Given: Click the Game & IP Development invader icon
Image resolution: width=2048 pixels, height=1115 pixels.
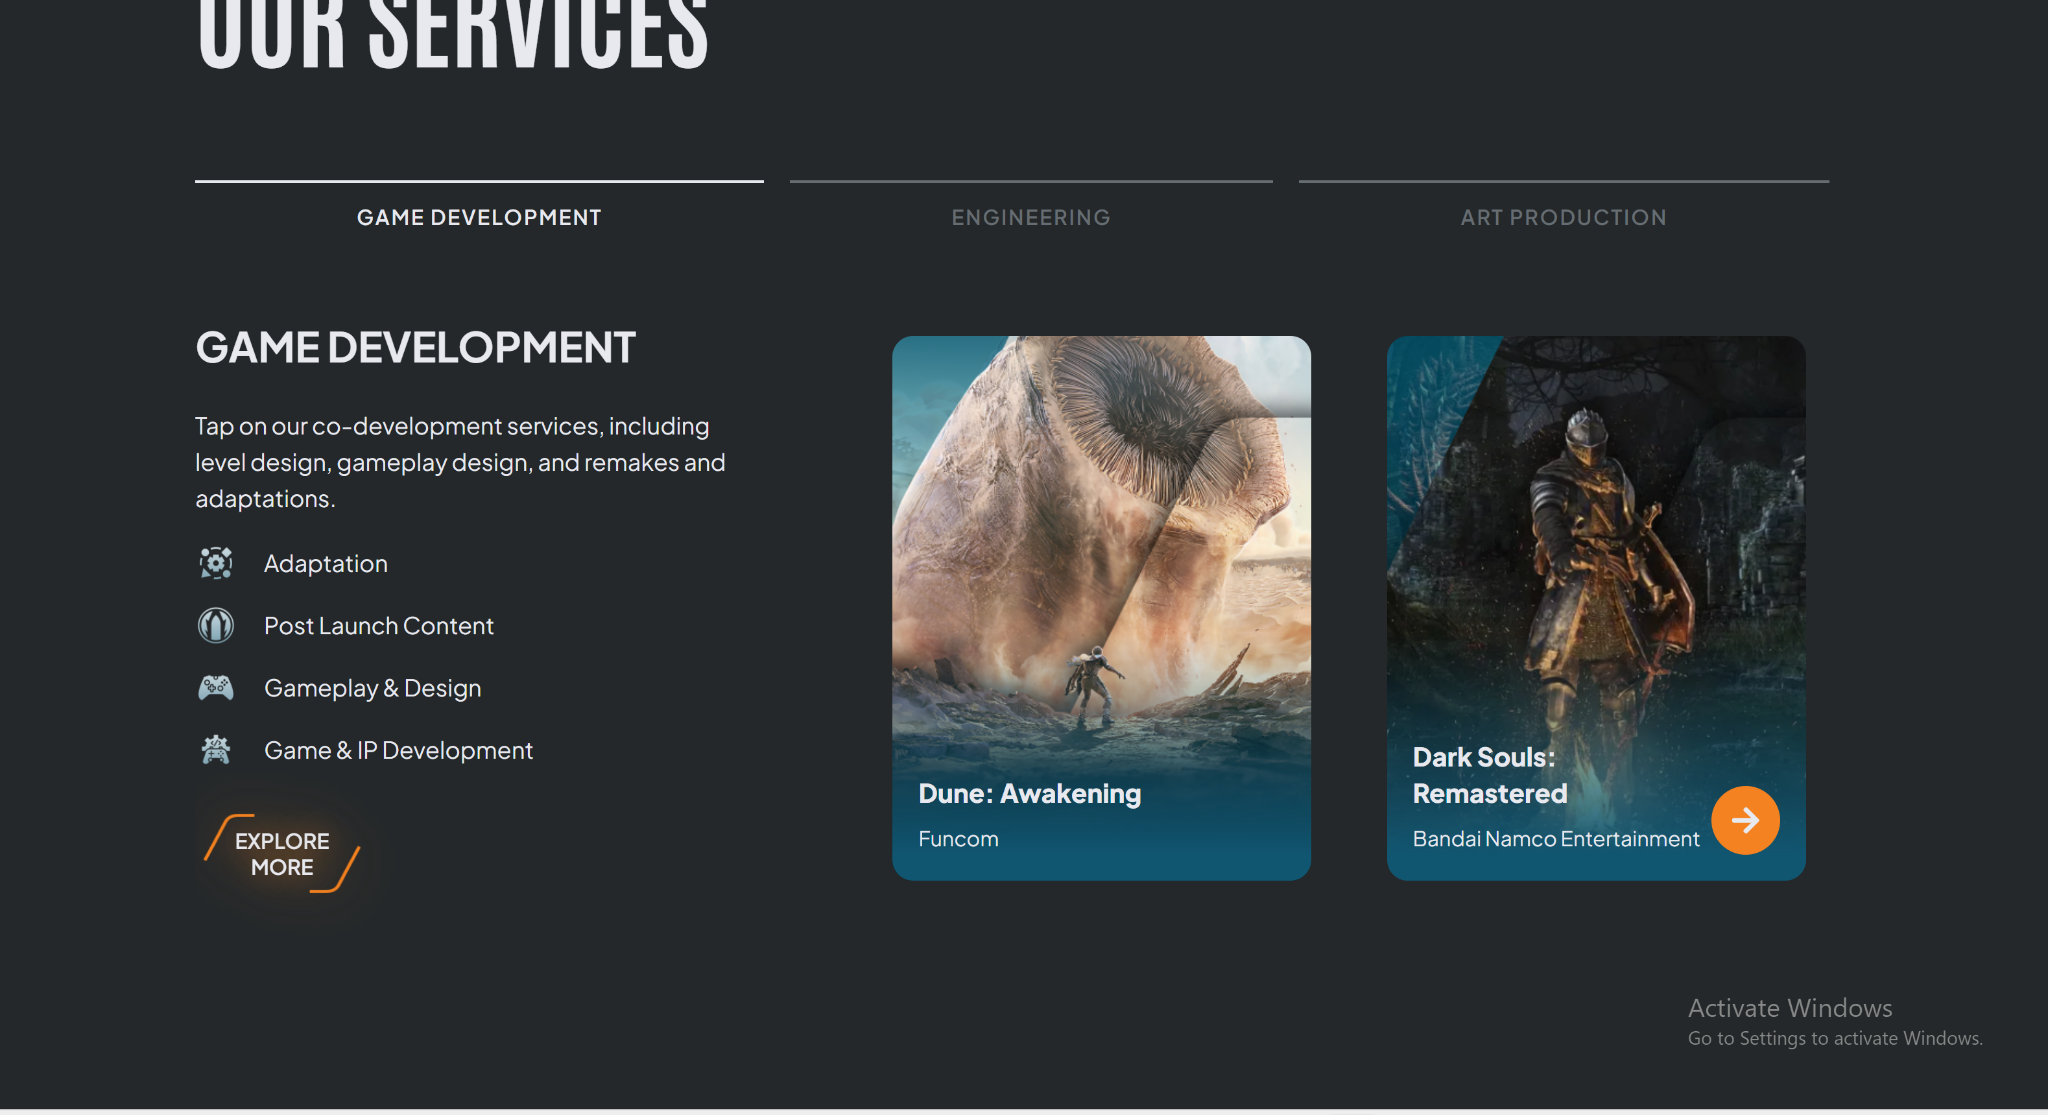Looking at the screenshot, I should coord(216,750).
